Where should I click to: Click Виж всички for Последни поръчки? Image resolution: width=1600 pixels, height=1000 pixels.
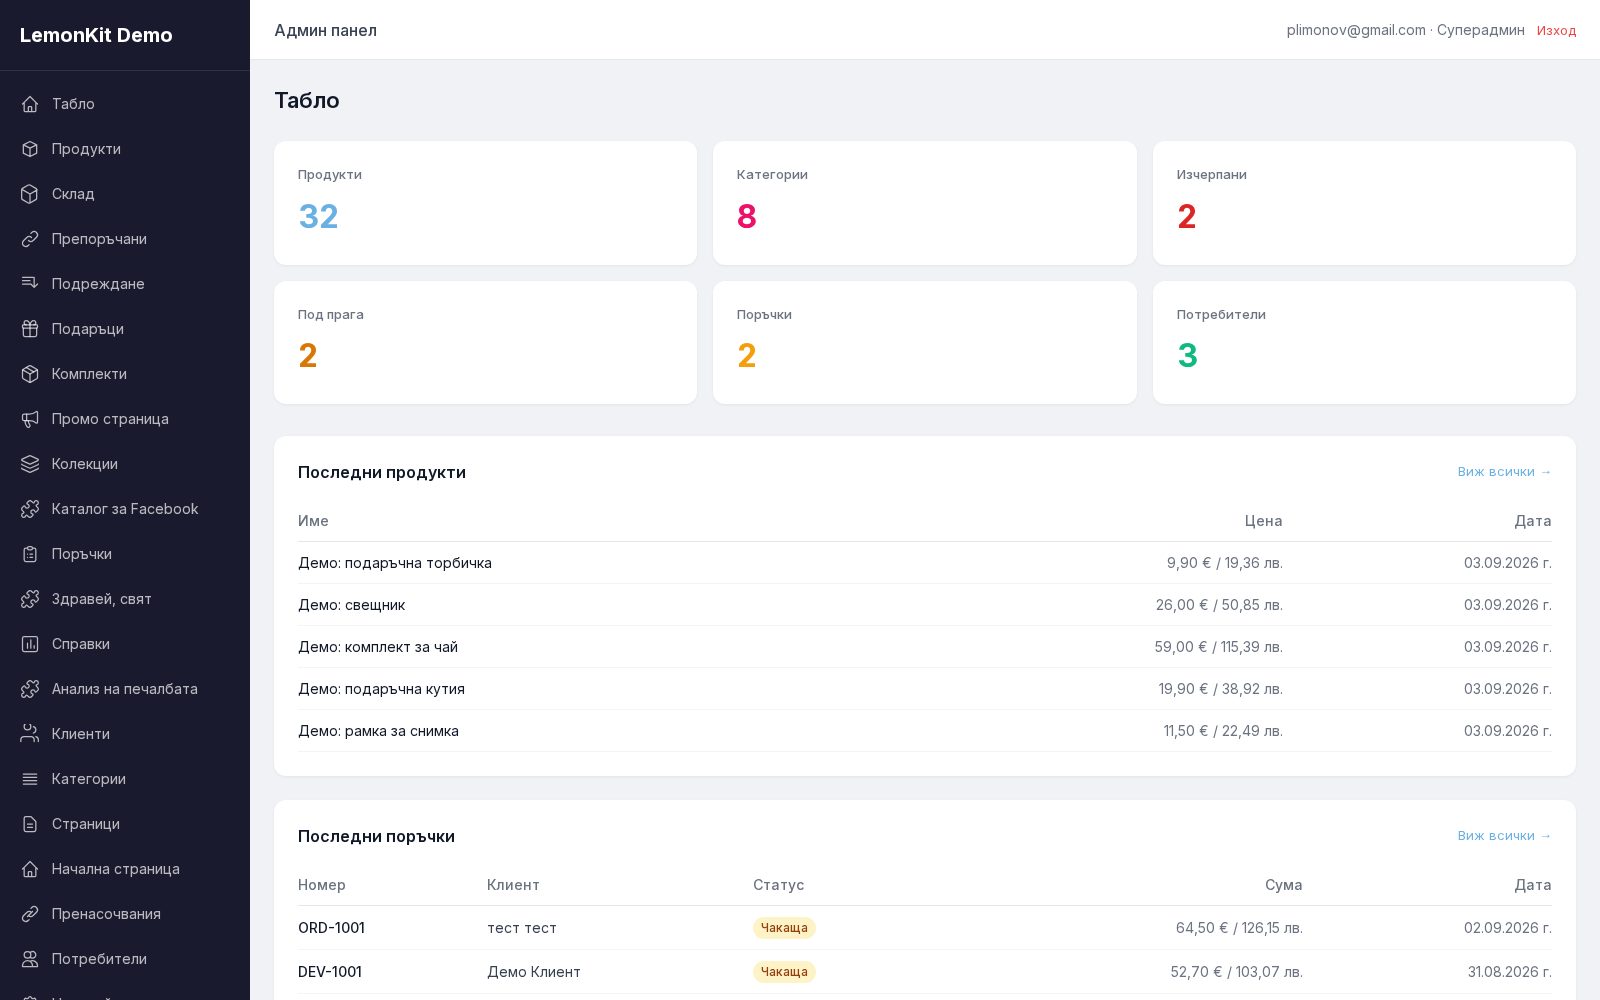(x=1504, y=836)
